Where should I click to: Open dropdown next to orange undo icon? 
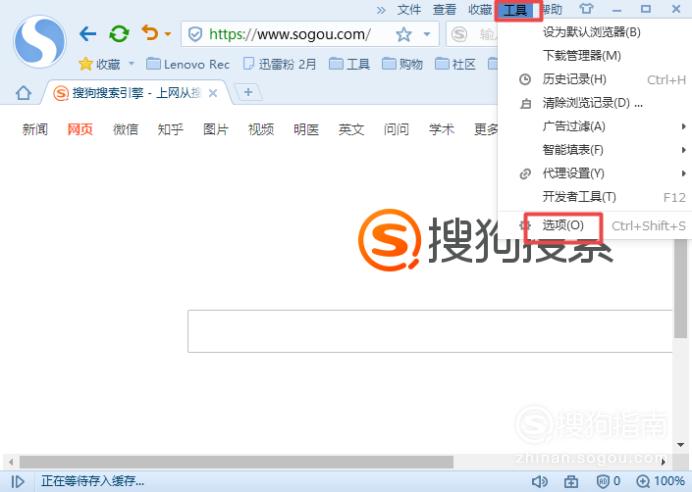click(x=168, y=34)
